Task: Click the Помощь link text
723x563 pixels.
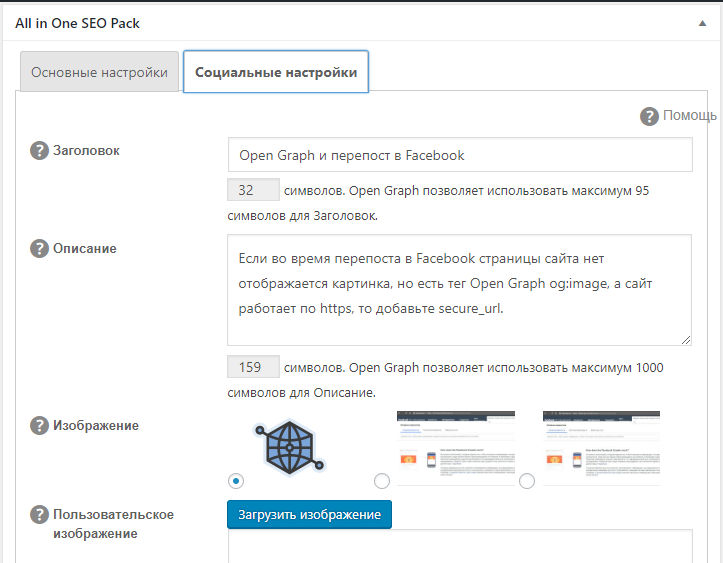Action: coord(690,116)
